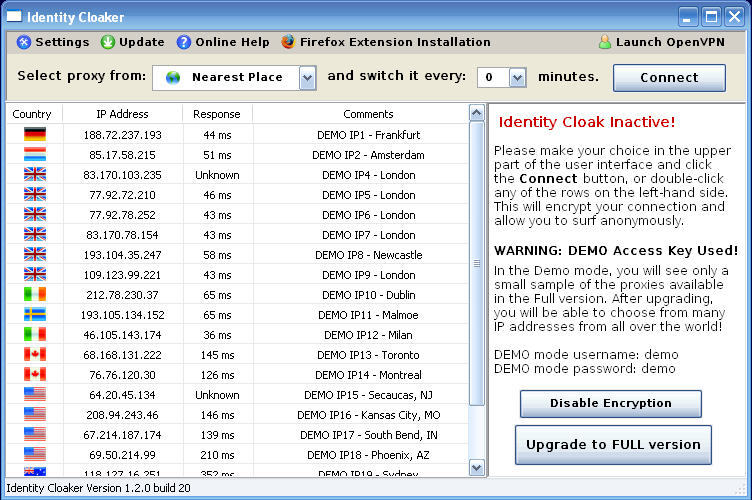Viewport: 752px width, 500px height.
Task: Open Online Help from the toolbar
Action: 232,42
